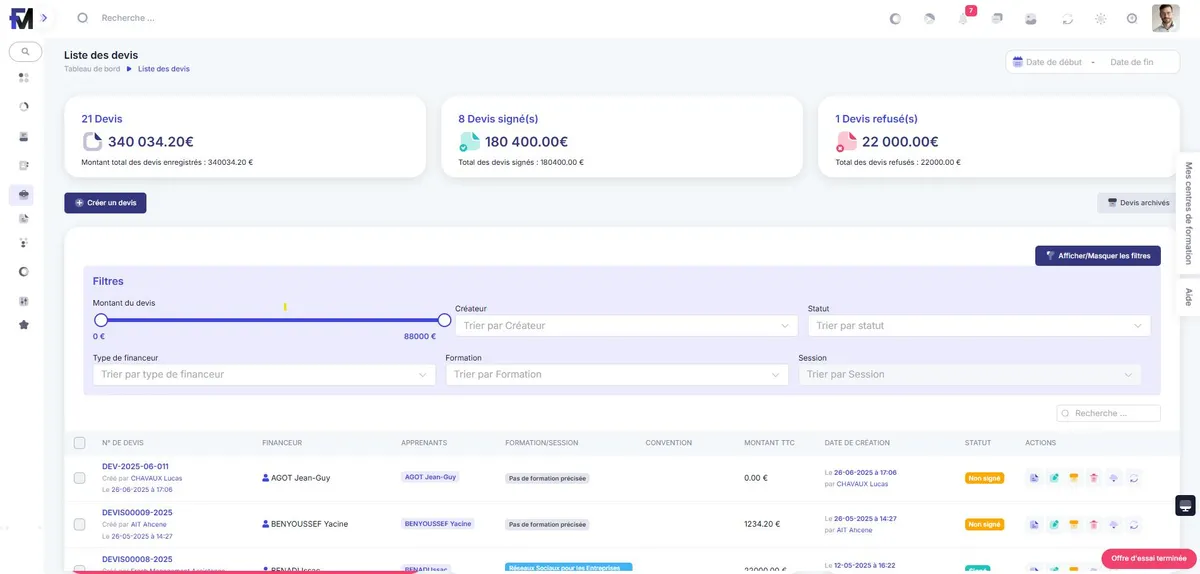
Task: Expand the Trier par statut dropdown
Action: [979, 325]
